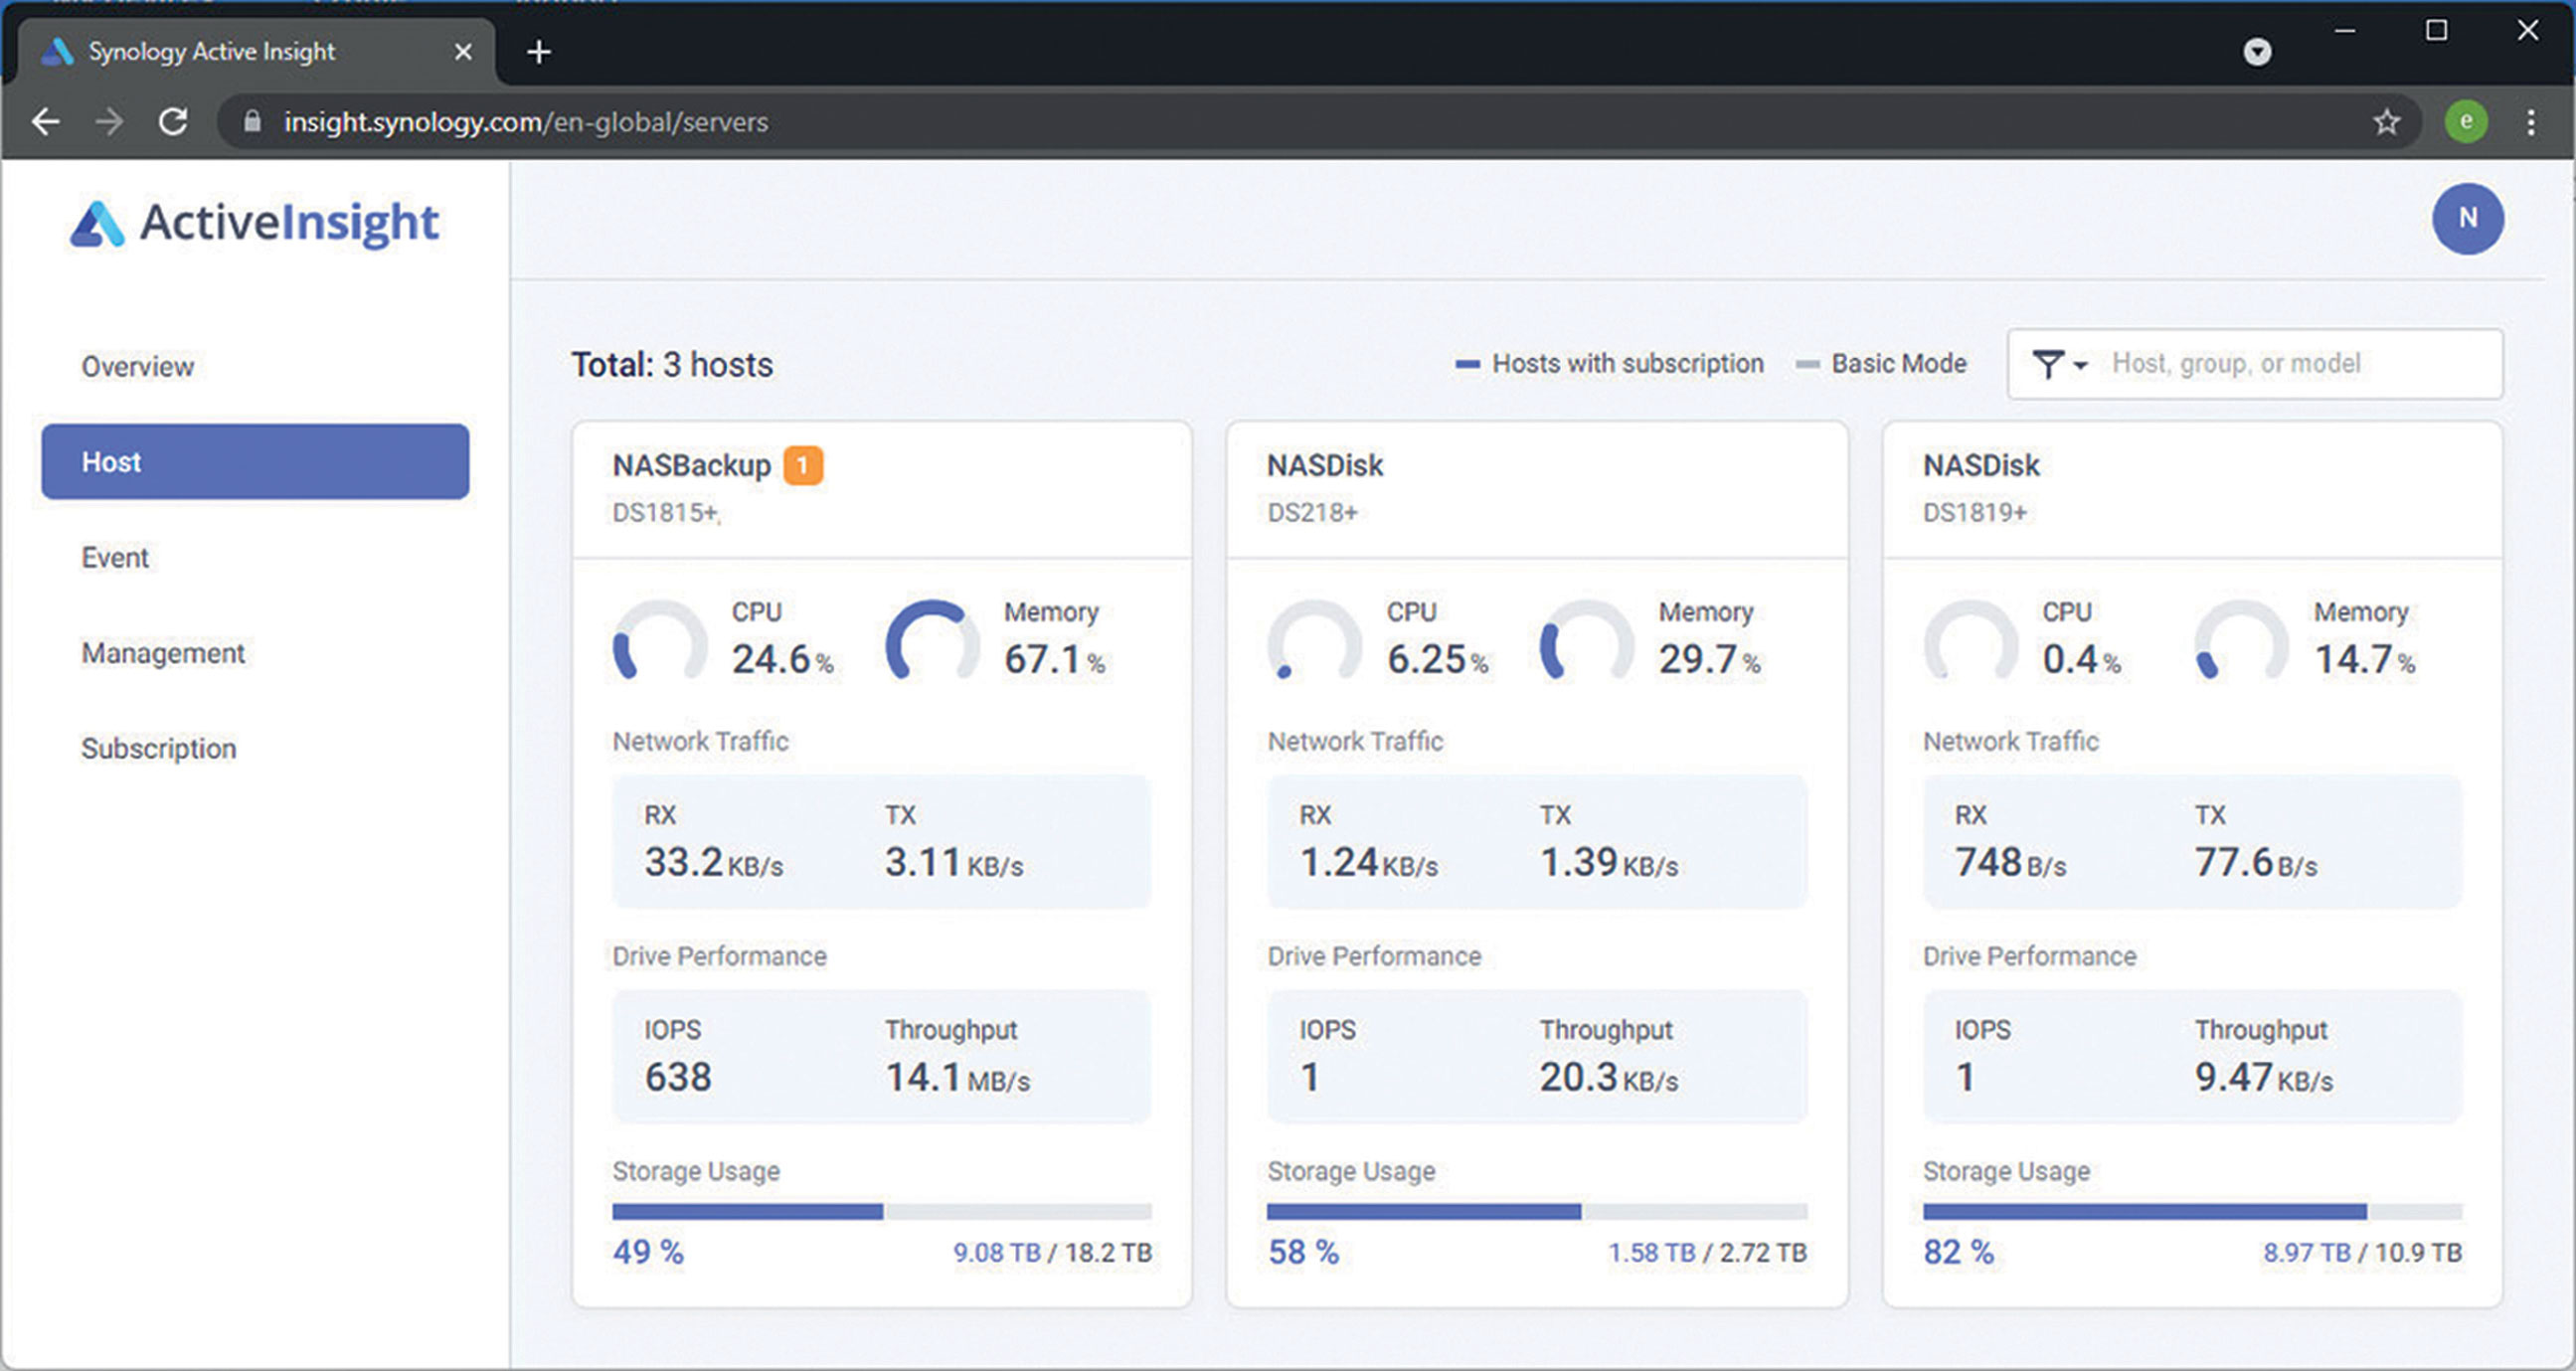
Task: Open the Chrome three-dot menu
Action: [x=2531, y=122]
